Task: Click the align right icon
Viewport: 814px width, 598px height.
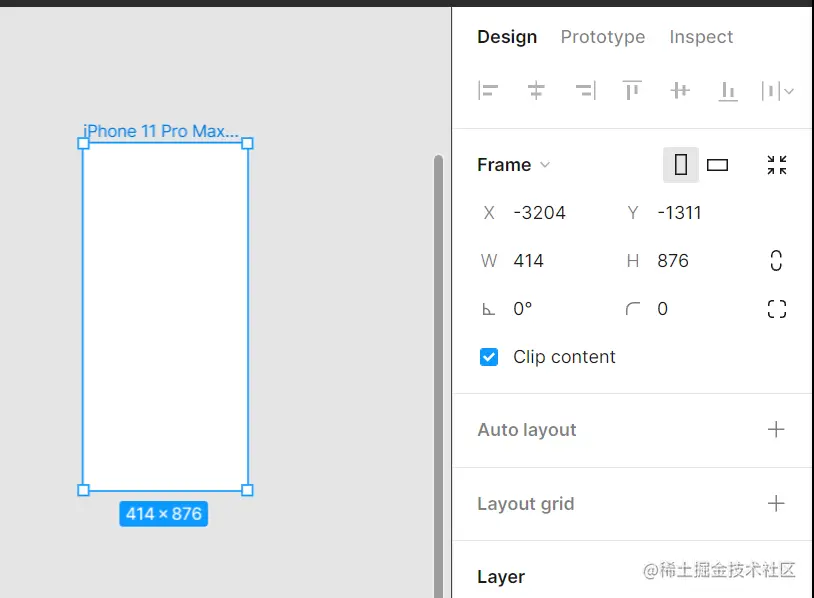Action: click(586, 91)
